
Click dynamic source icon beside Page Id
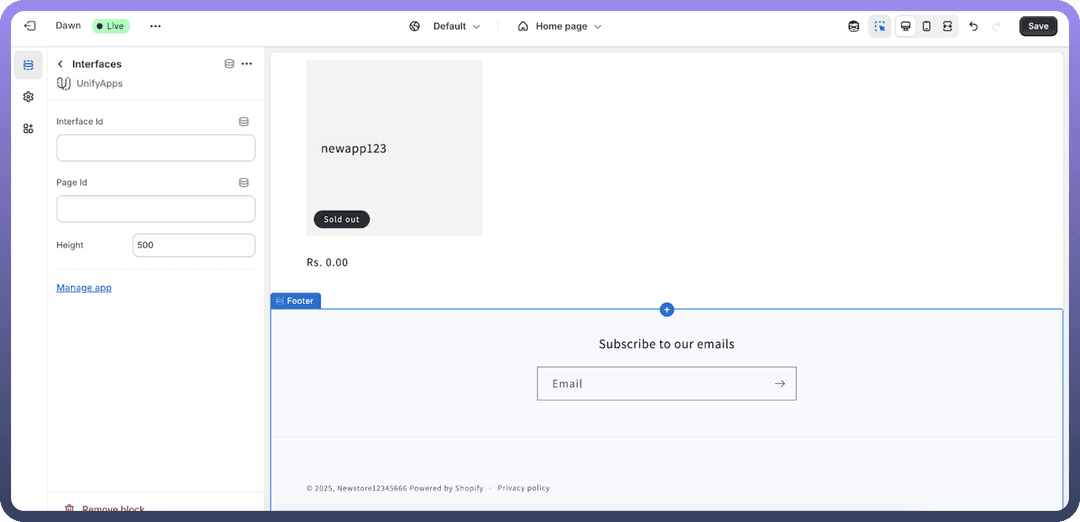tap(244, 183)
